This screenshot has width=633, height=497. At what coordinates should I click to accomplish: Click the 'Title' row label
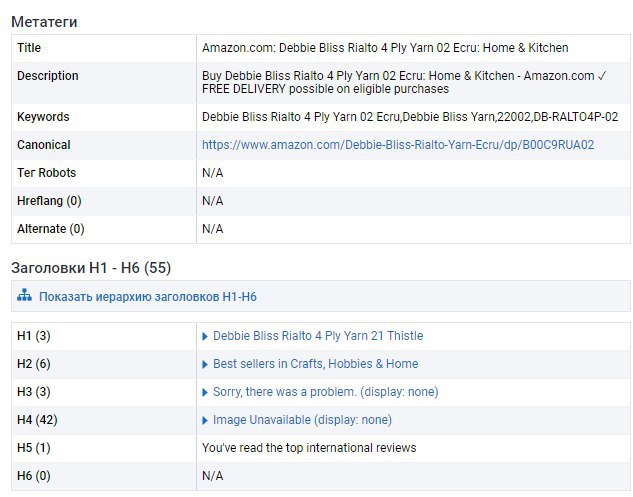coord(29,48)
